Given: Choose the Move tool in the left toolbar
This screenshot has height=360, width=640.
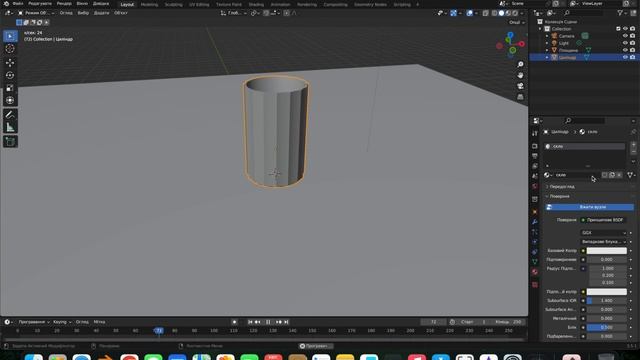Looking at the screenshot, I should (10, 62).
